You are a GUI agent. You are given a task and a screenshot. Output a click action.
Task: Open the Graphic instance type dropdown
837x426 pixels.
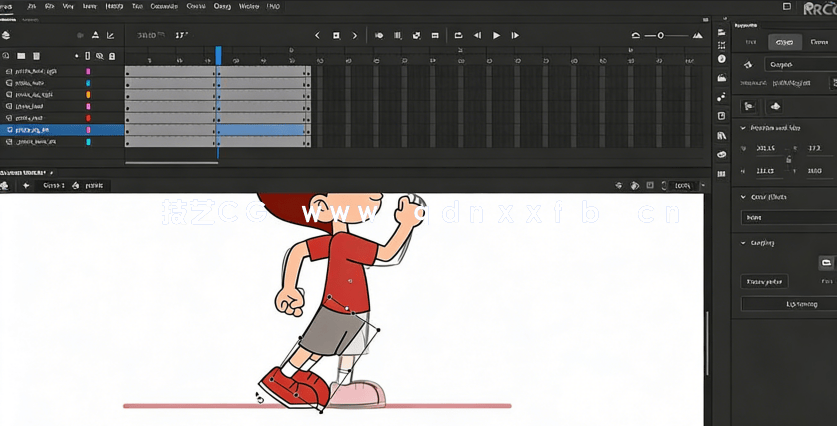[x=800, y=65]
